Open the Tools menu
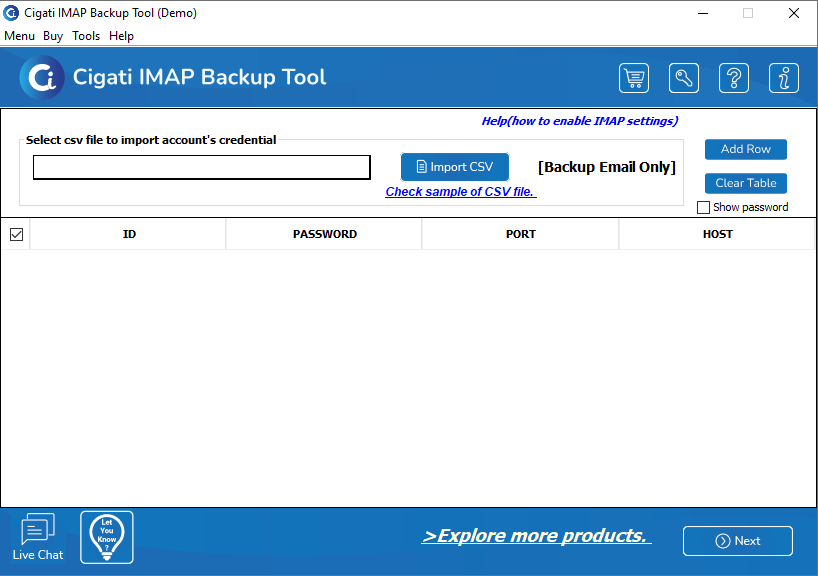 pyautogui.click(x=86, y=35)
